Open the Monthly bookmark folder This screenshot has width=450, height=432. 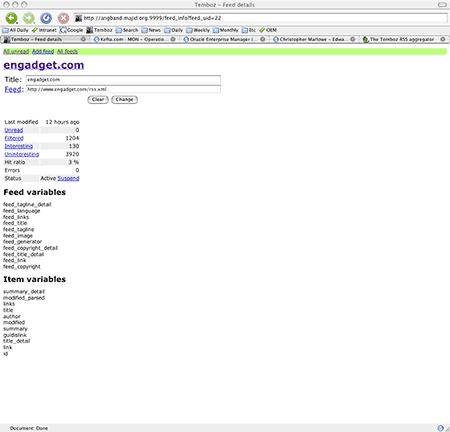click(x=226, y=30)
